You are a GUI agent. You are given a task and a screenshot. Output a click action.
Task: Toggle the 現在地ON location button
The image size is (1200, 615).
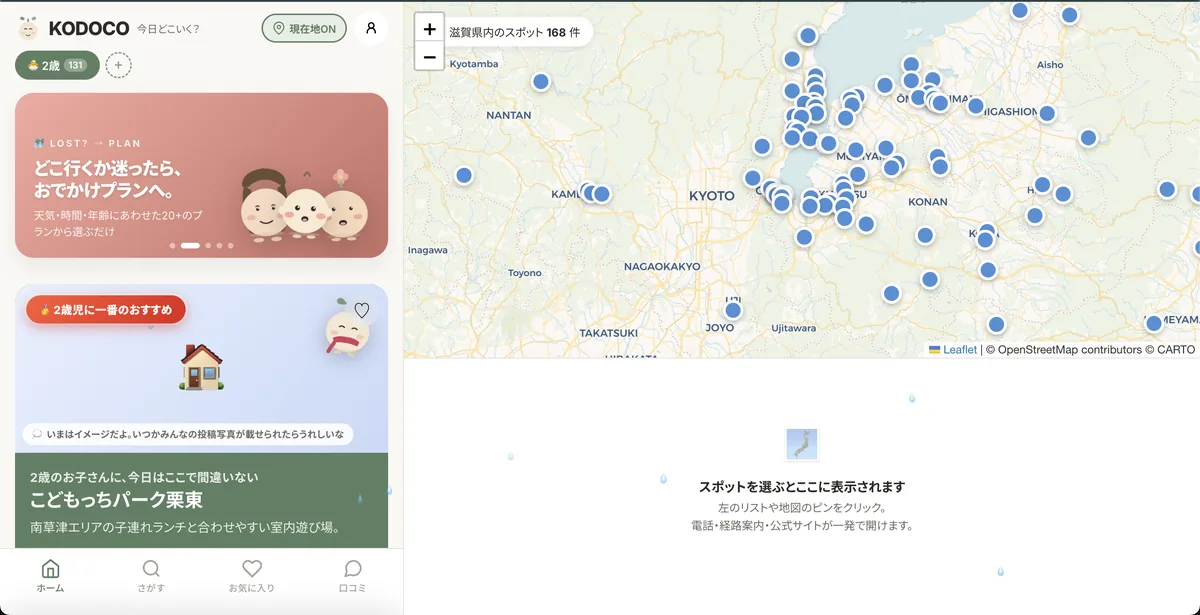click(x=304, y=28)
